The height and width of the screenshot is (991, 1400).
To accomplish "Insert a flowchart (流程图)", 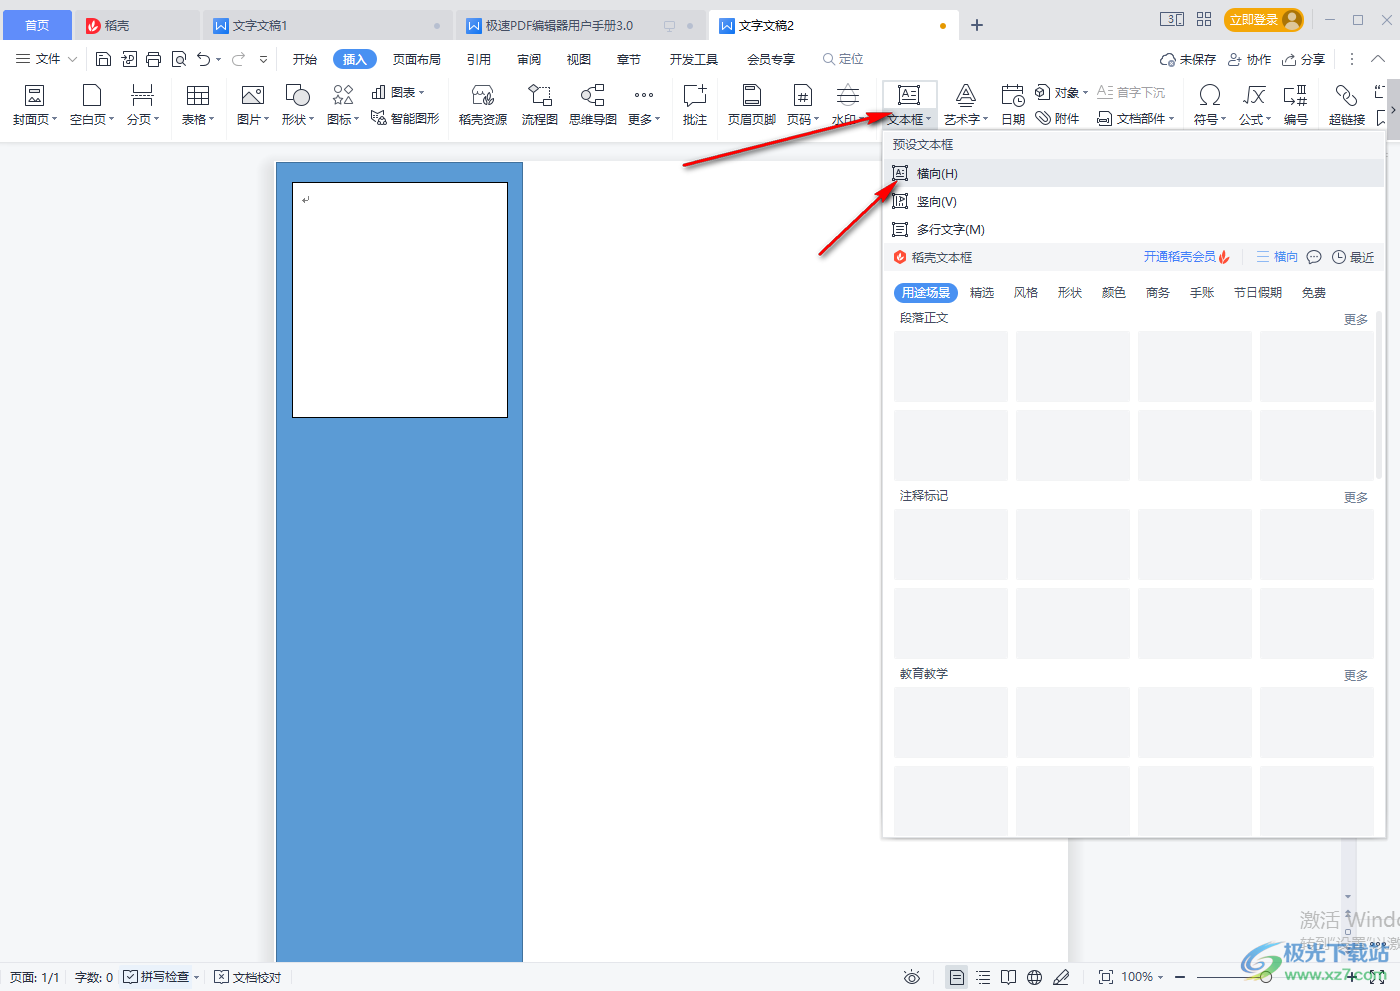I will 539,105.
